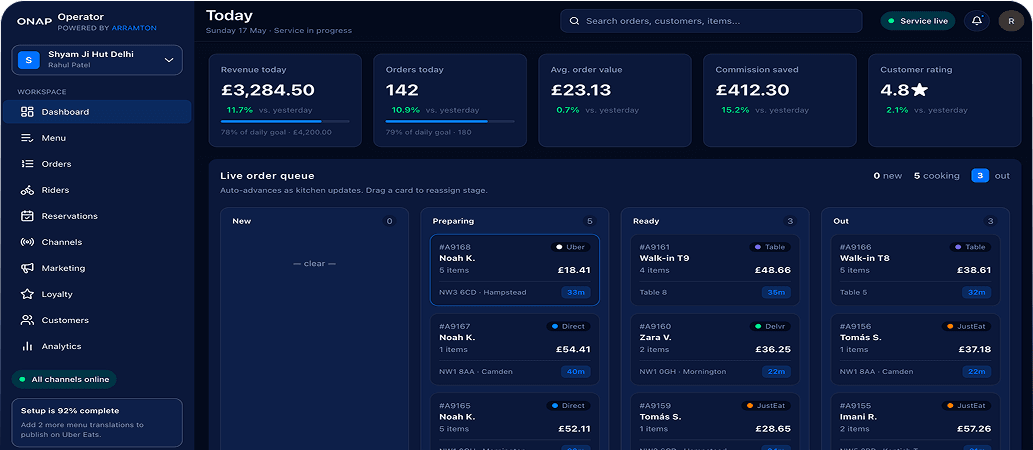Open the Marketing section

point(97,268)
